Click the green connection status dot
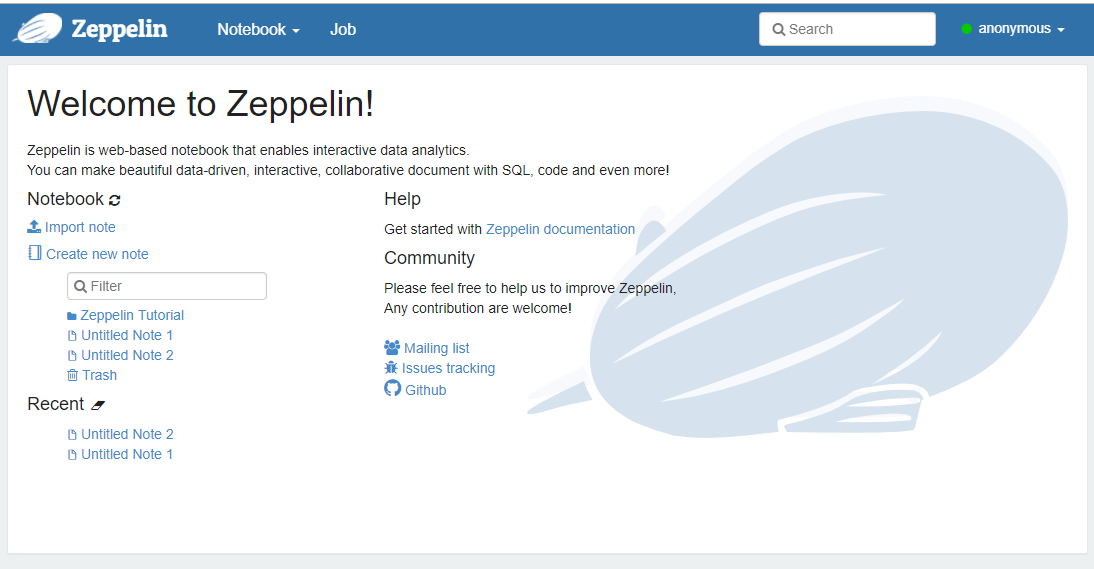The width and height of the screenshot is (1094, 569). pyautogui.click(x=966, y=29)
